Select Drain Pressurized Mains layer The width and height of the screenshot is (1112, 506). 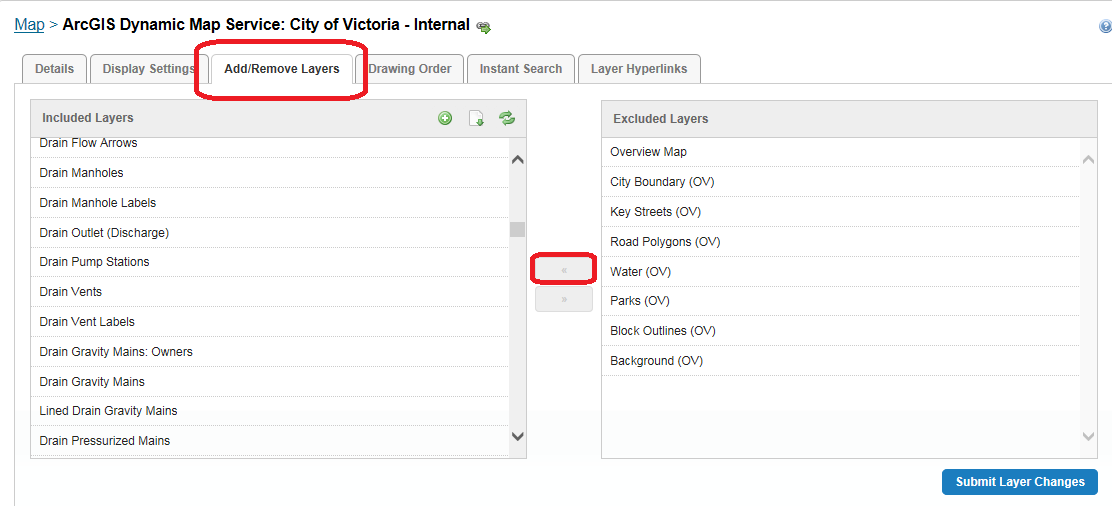(x=269, y=441)
